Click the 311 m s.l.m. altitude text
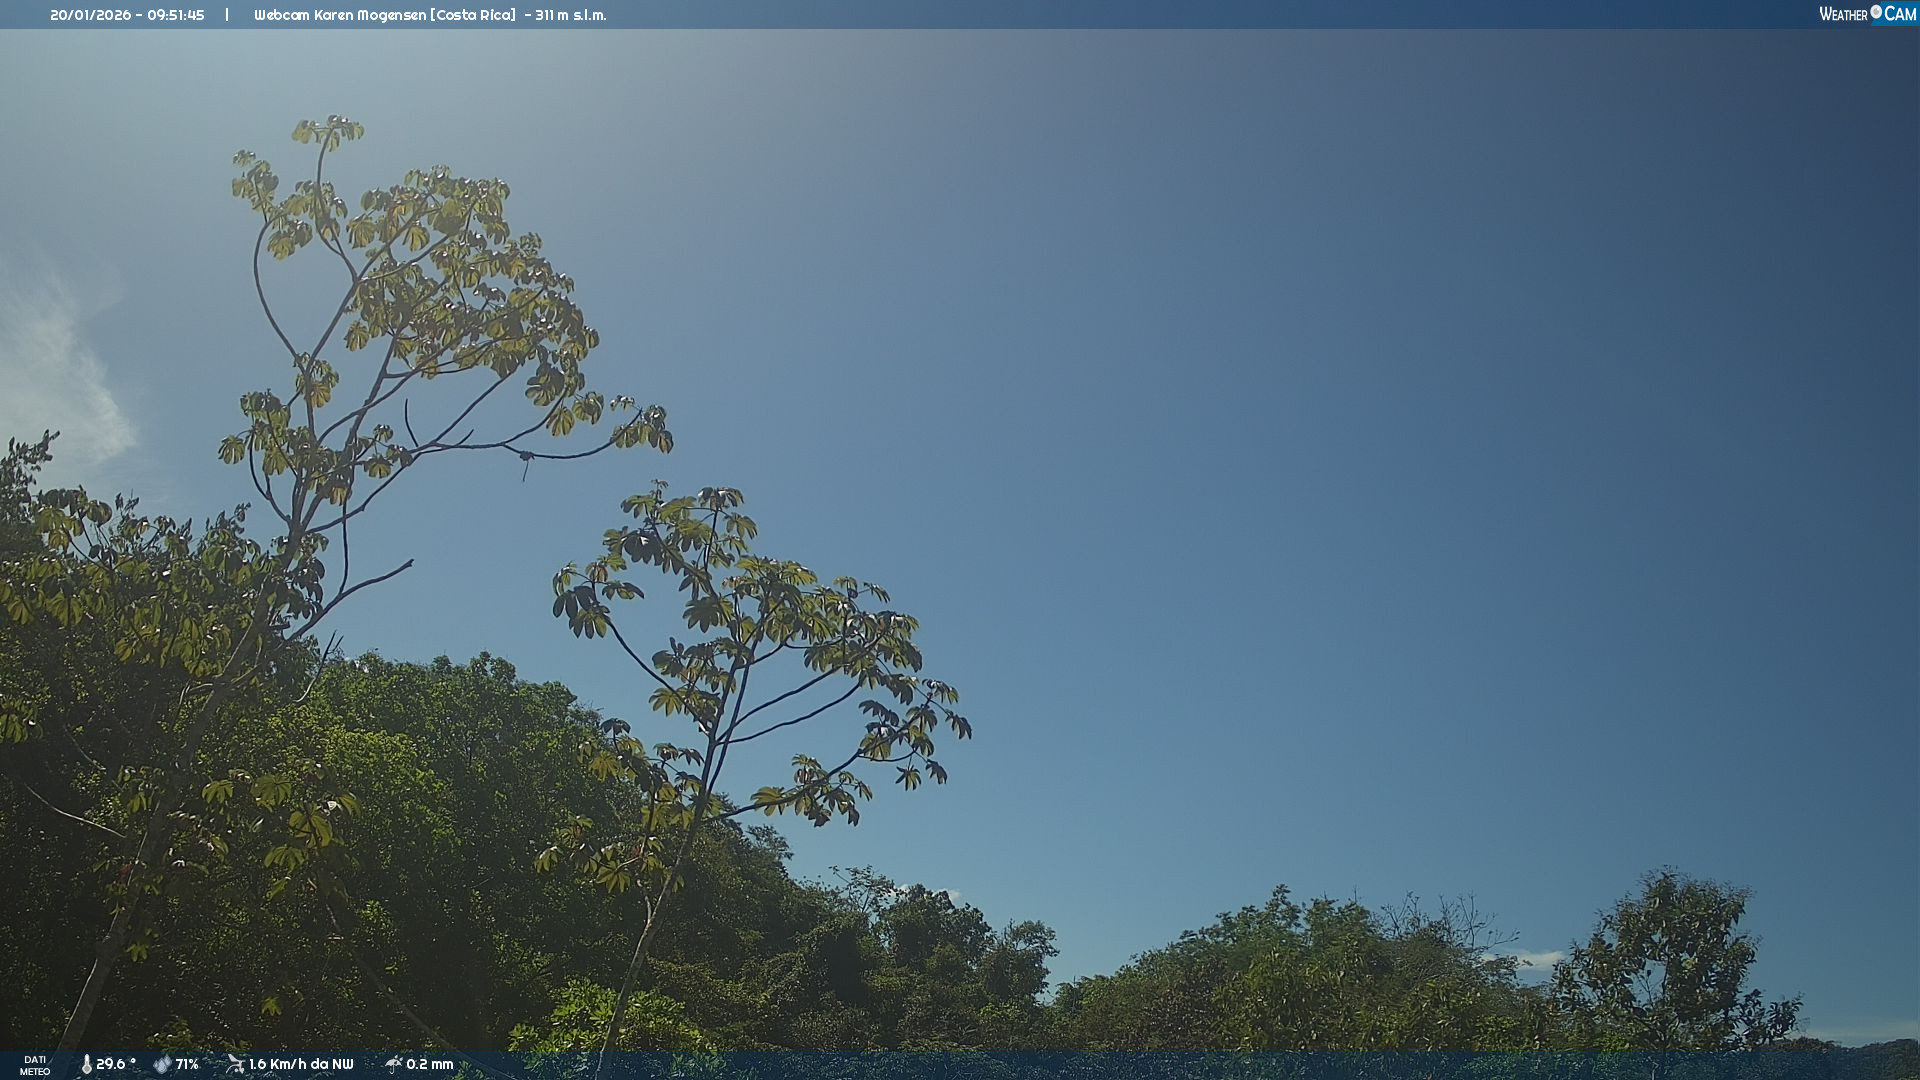1920x1080 pixels. click(x=570, y=15)
